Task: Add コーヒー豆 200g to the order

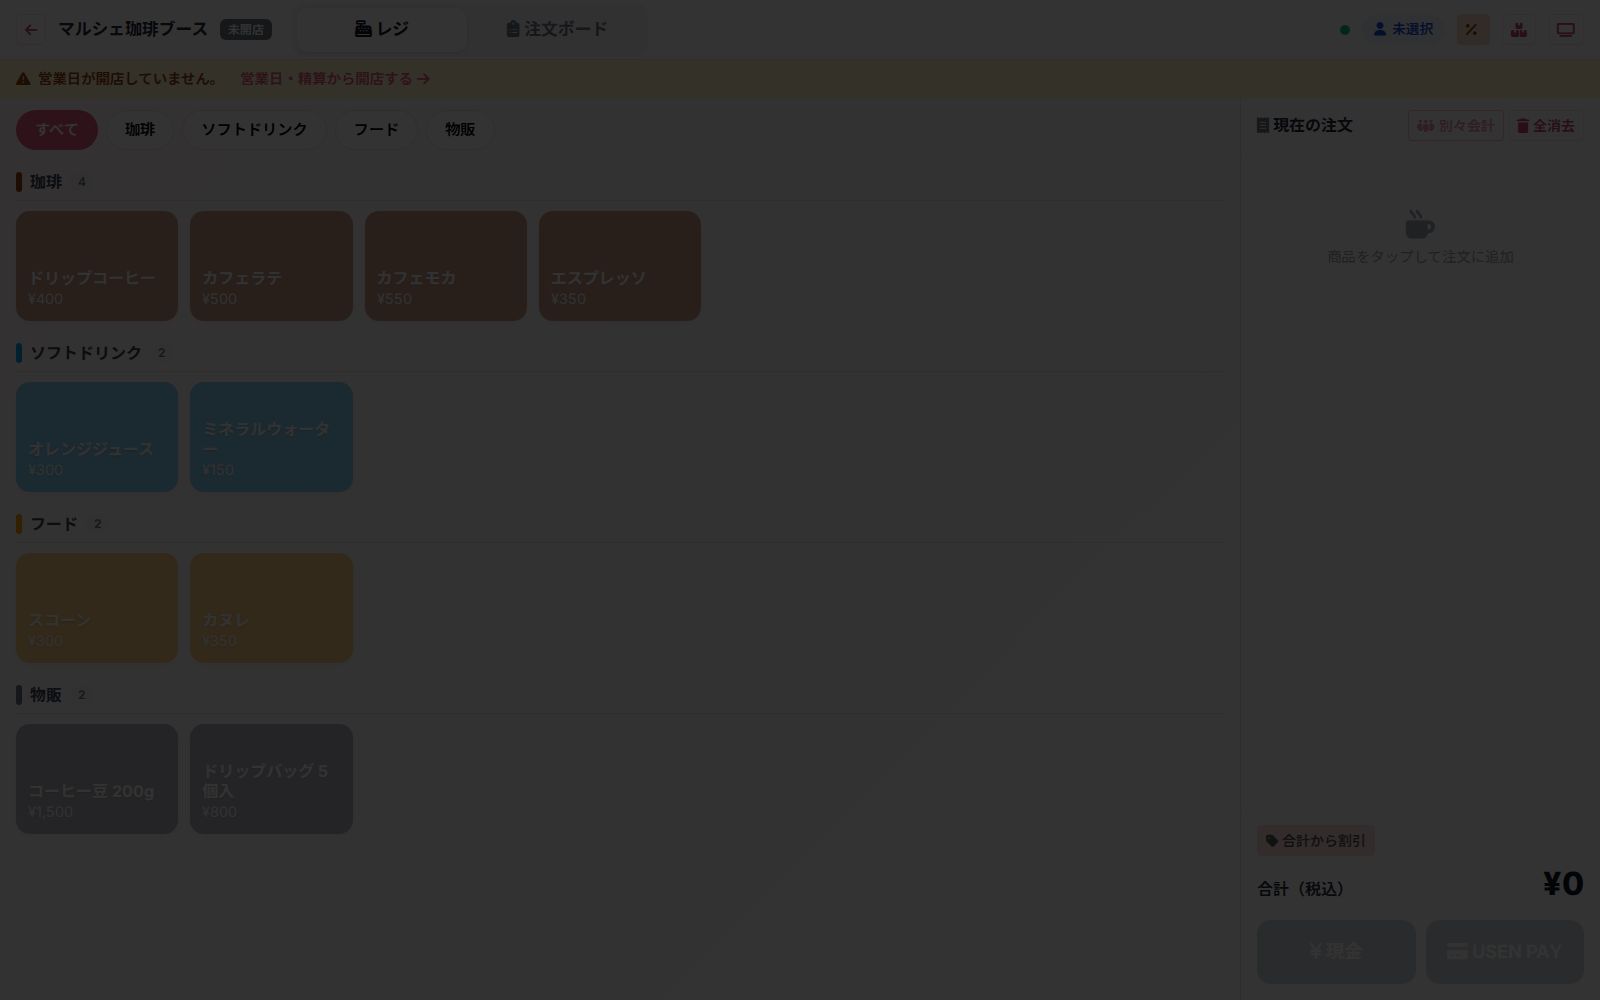Action: click(97, 779)
